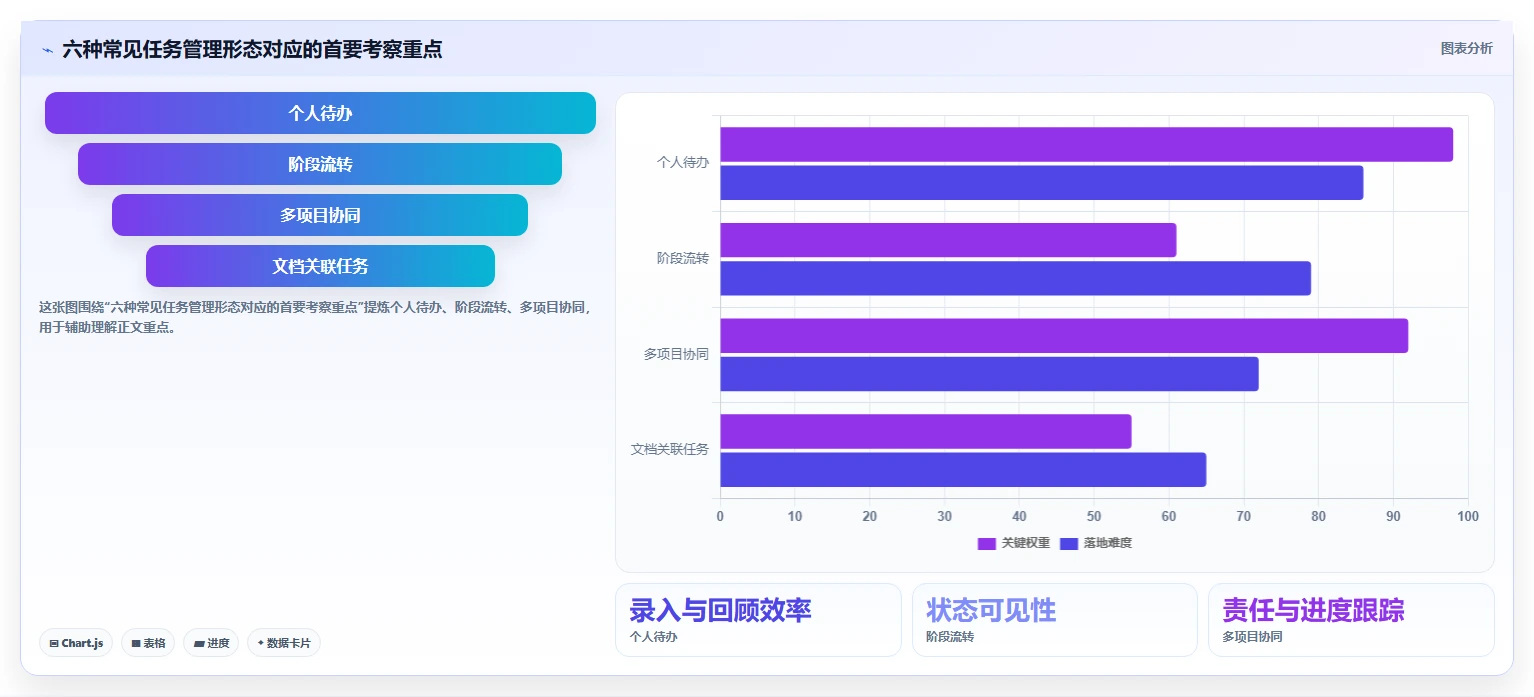Click the x-axis tick value 50
The height and width of the screenshot is (697, 1534).
point(1094,516)
